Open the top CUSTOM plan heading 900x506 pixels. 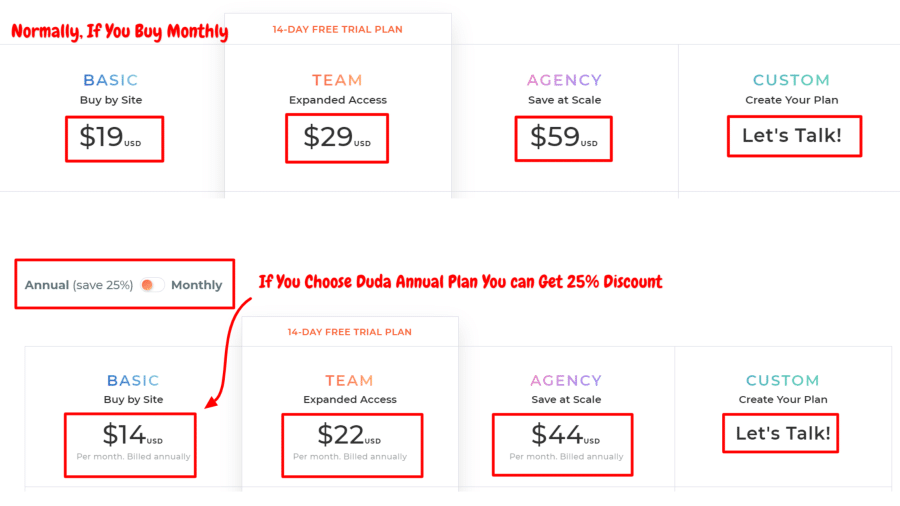coord(792,80)
